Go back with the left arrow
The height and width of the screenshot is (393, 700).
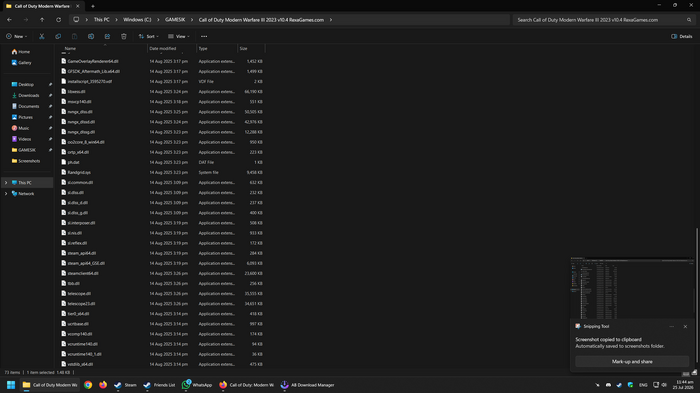tap(9, 20)
